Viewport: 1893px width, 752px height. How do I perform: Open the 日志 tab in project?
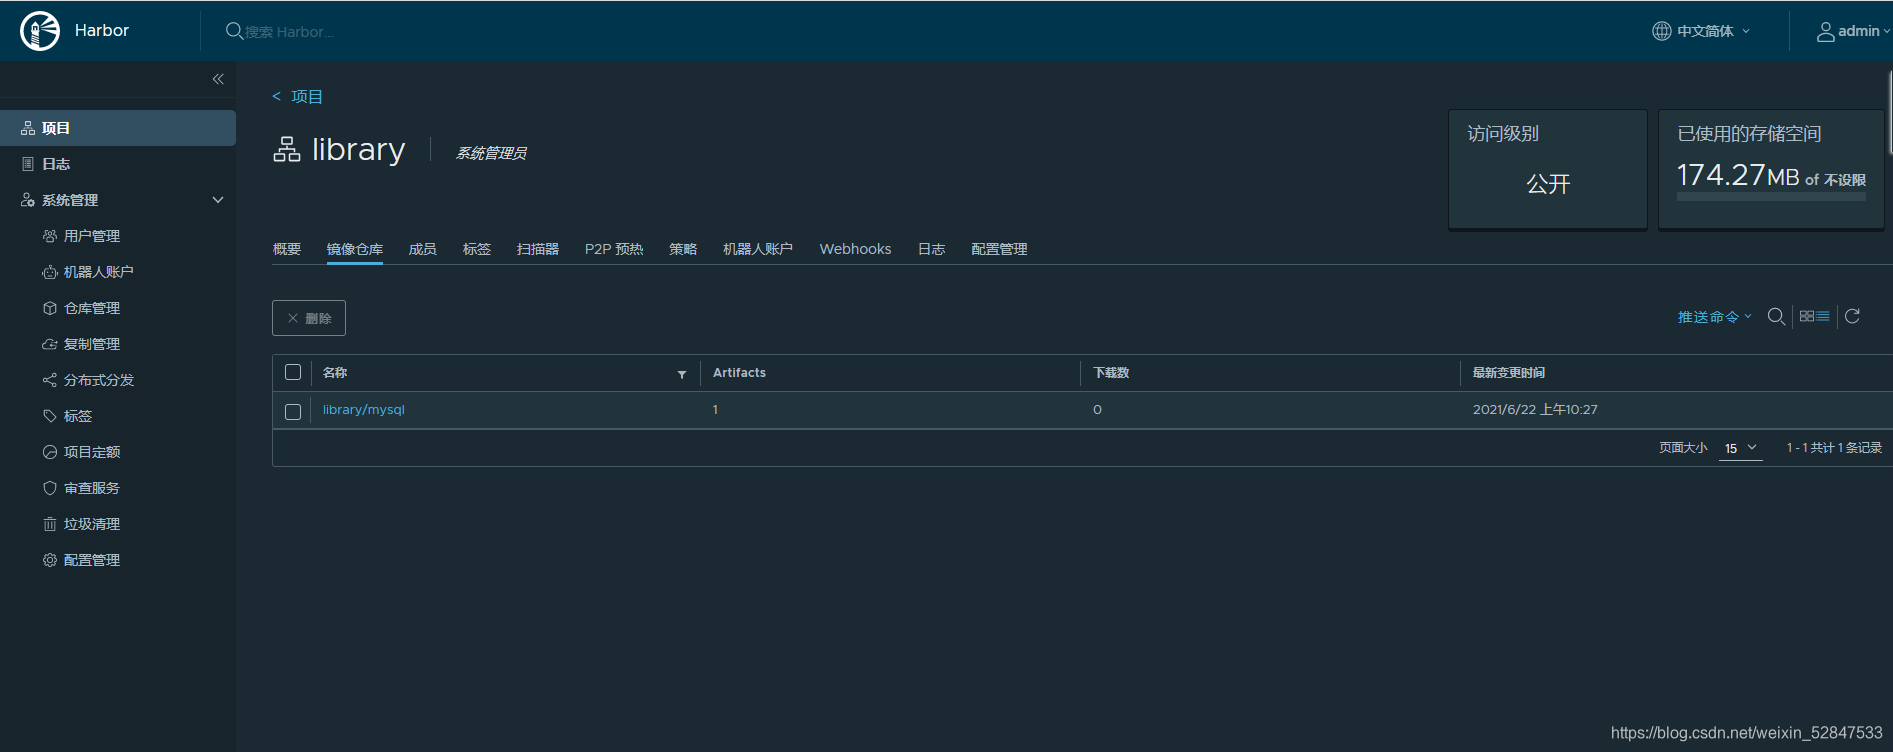931,249
